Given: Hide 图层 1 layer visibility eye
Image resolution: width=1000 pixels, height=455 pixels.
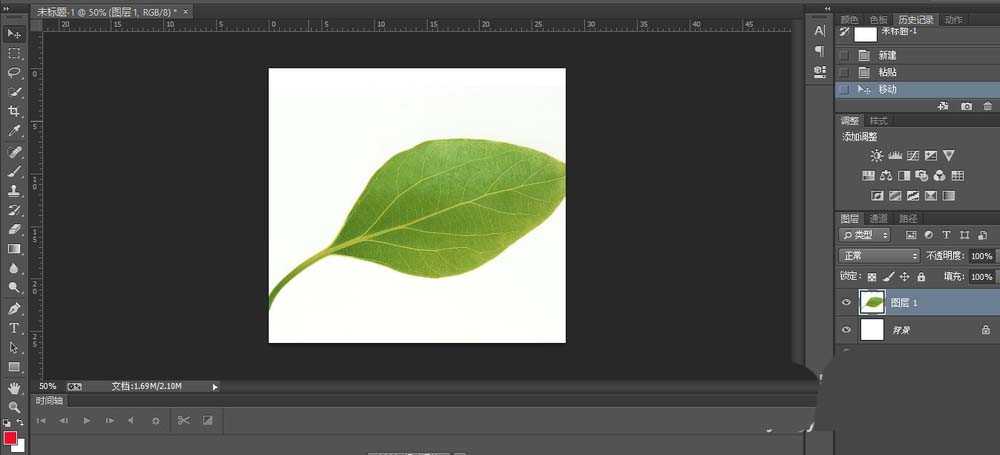Looking at the screenshot, I should tap(847, 302).
